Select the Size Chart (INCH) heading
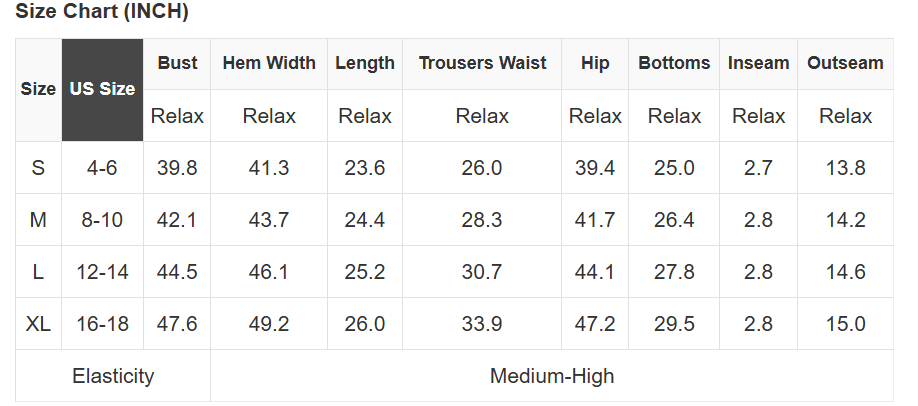The height and width of the screenshot is (406, 918). tap(102, 11)
